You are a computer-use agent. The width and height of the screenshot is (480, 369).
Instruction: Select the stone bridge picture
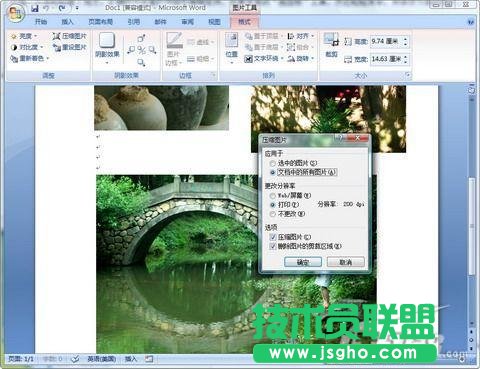[177, 263]
